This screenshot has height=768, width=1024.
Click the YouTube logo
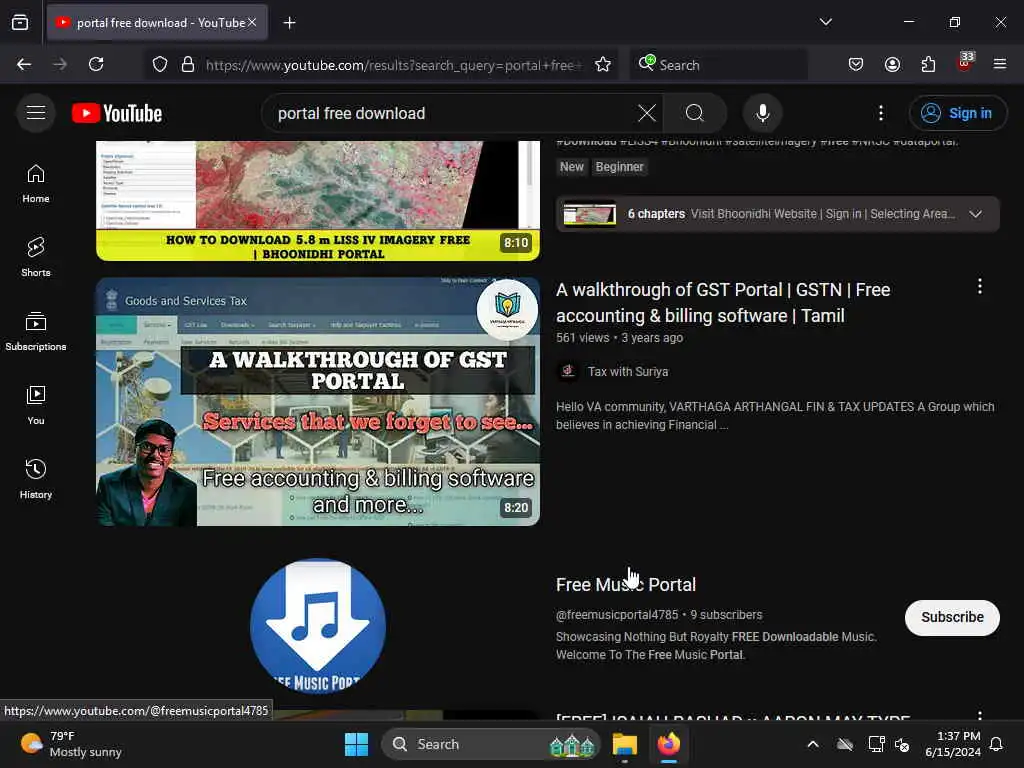click(x=117, y=114)
